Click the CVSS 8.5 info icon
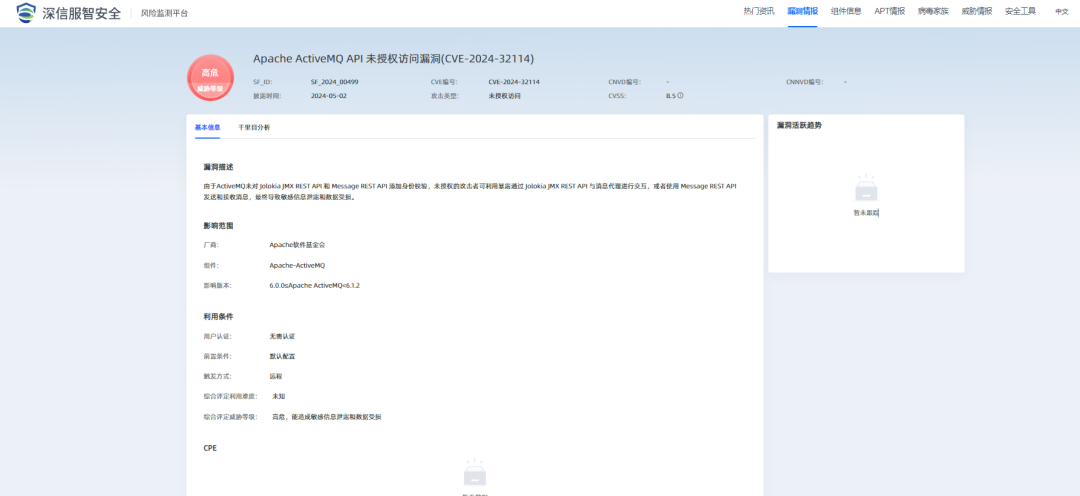 [681, 96]
